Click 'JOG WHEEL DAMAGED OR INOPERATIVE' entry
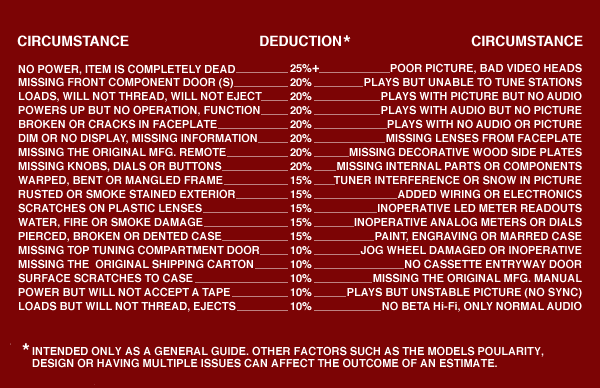Image resolution: width=600 pixels, height=388 pixels. click(x=471, y=250)
